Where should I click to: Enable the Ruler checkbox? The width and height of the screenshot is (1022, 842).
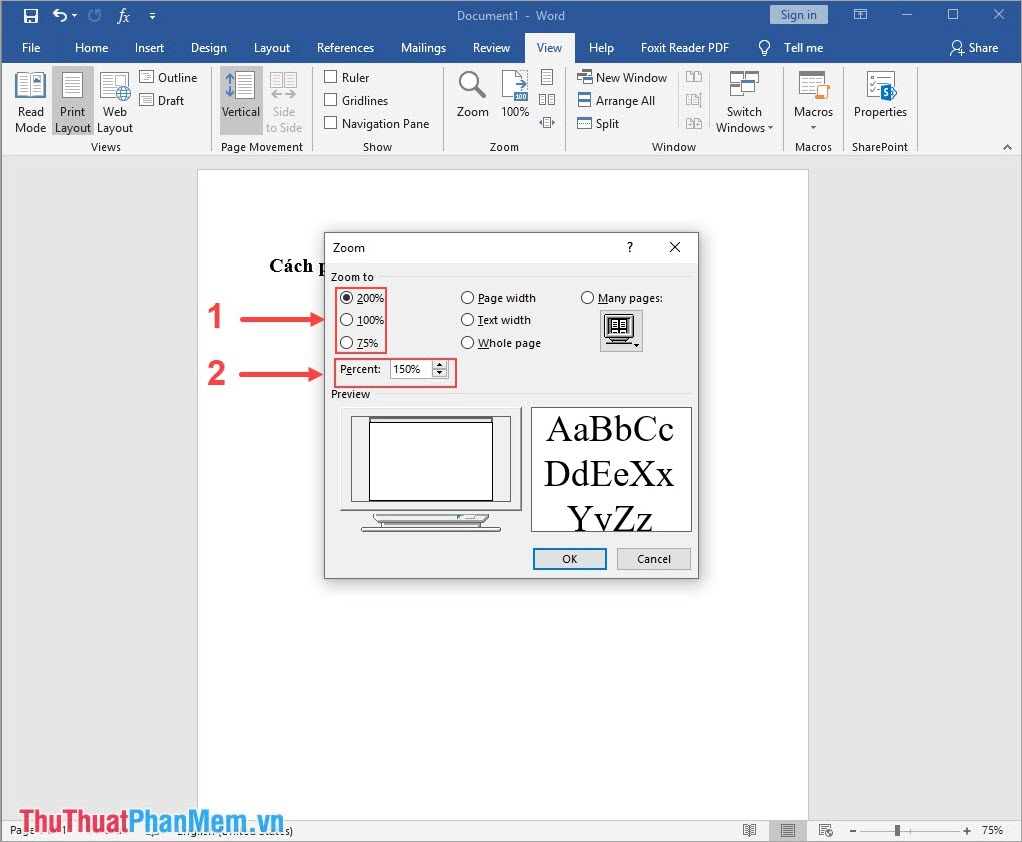click(x=330, y=77)
